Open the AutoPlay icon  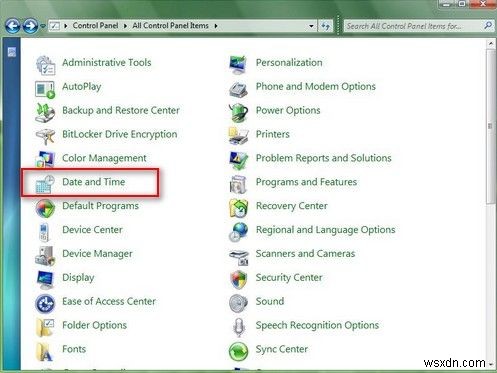point(45,89)
